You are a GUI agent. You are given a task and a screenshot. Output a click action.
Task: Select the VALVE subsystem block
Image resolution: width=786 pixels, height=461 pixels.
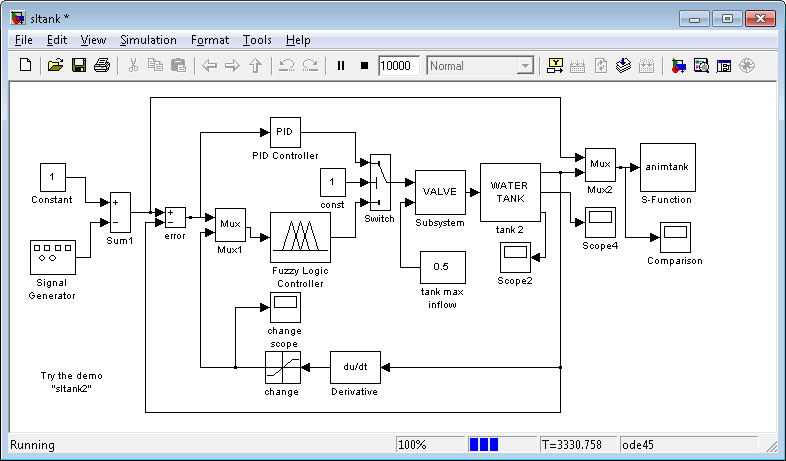coord(440,192)
